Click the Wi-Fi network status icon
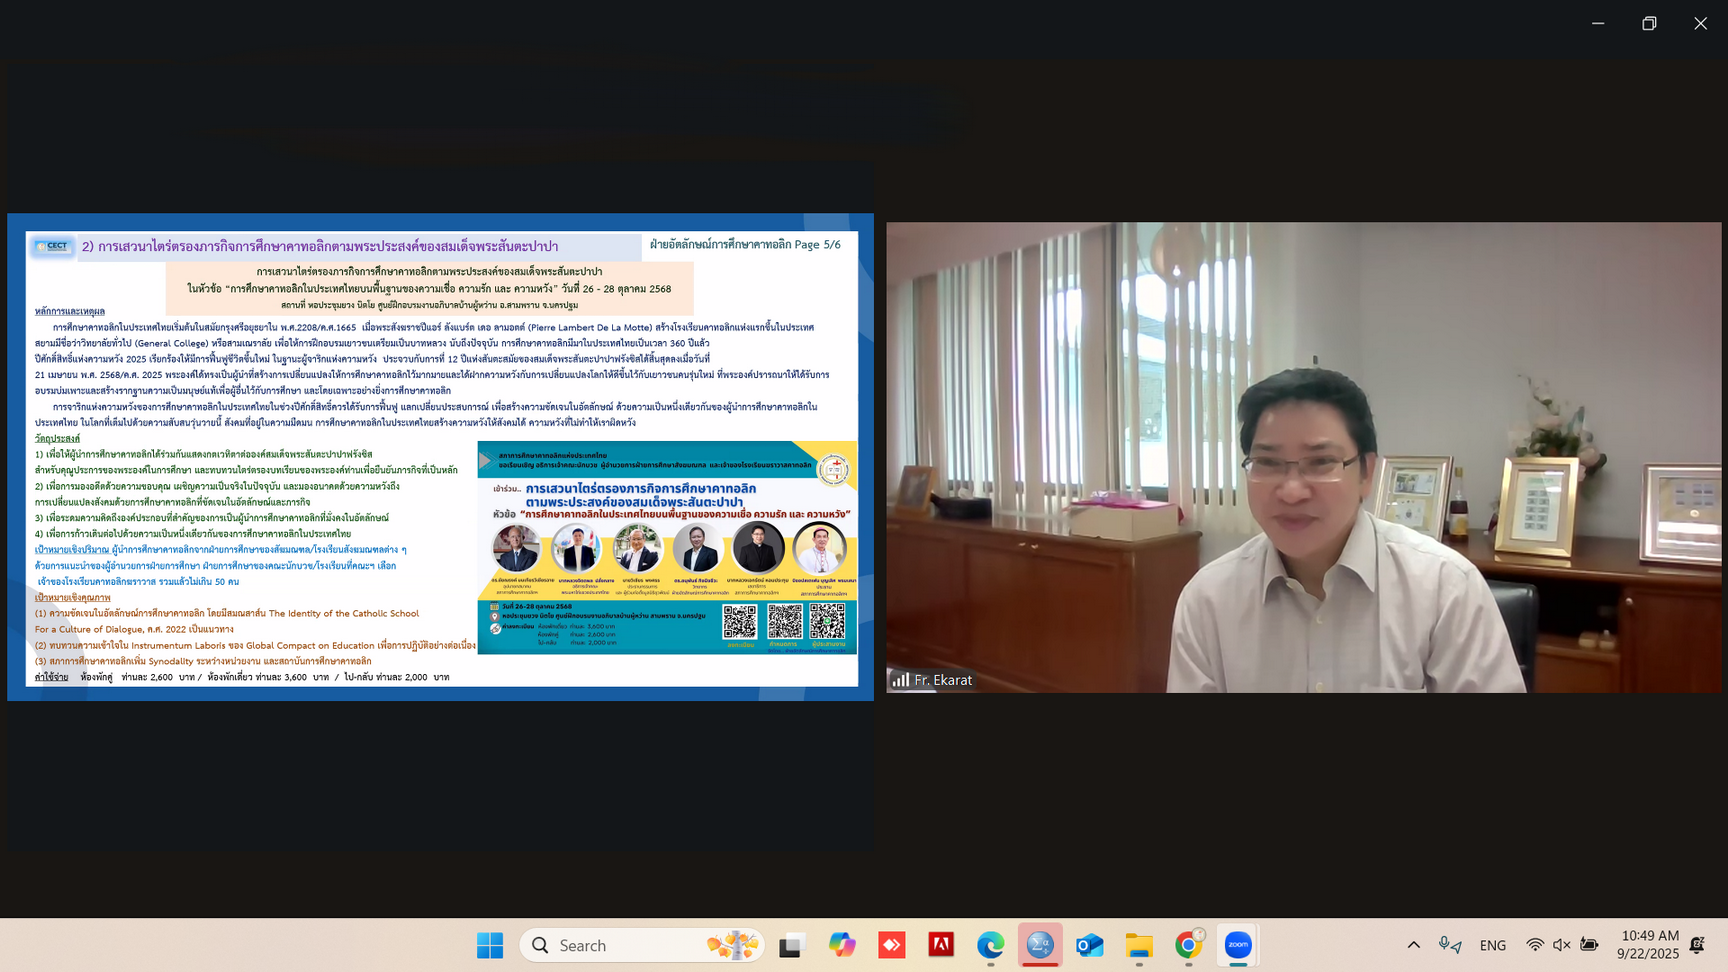Image resolution: width=1728 pixels, height=972 pixels. (1535, 945)
